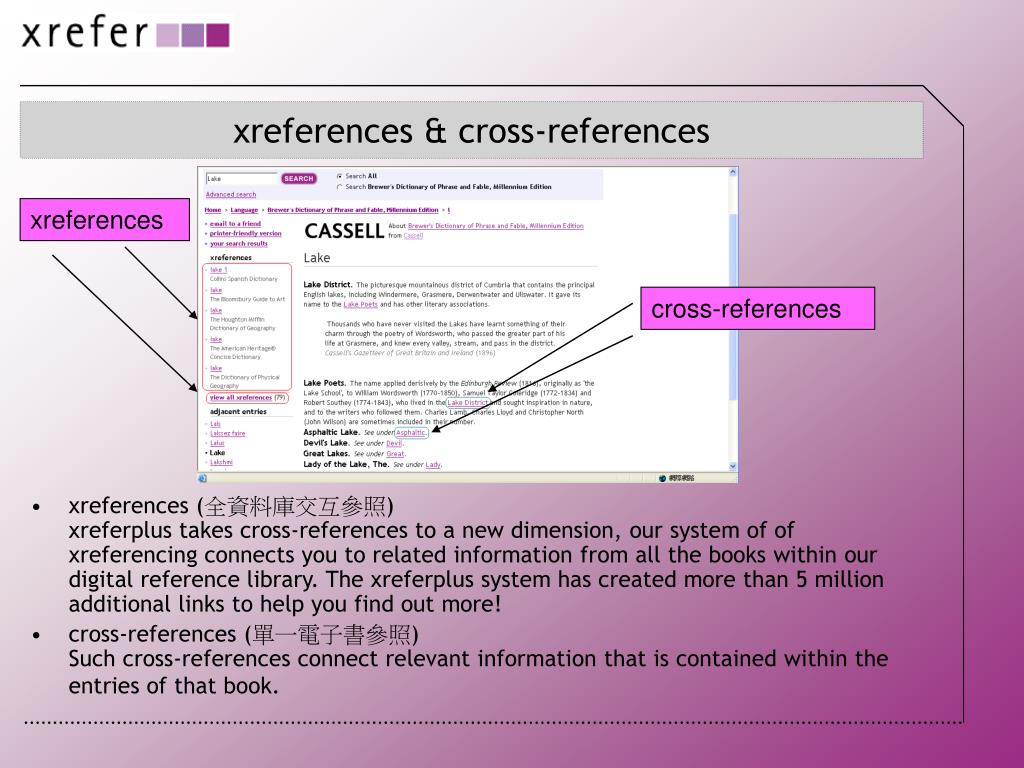Follow the 'Lake Poets' link in Lake District paragraph

(360, 304)
